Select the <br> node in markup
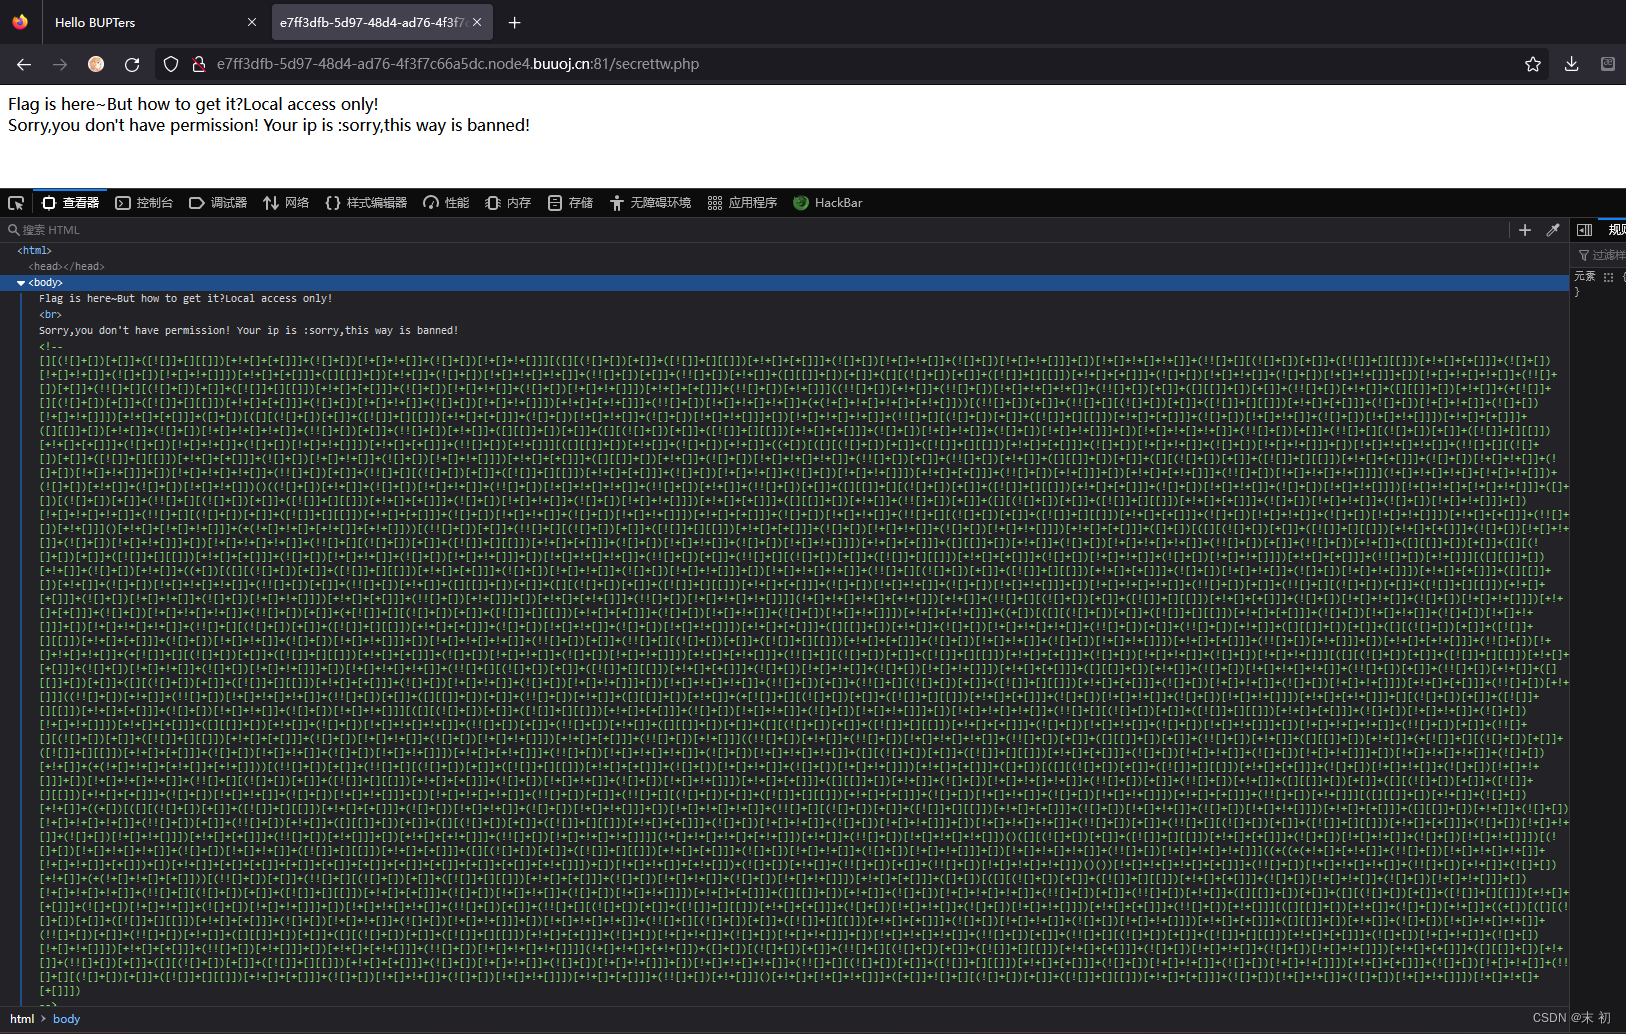The image size is (1626, 1034). [50, 315]
